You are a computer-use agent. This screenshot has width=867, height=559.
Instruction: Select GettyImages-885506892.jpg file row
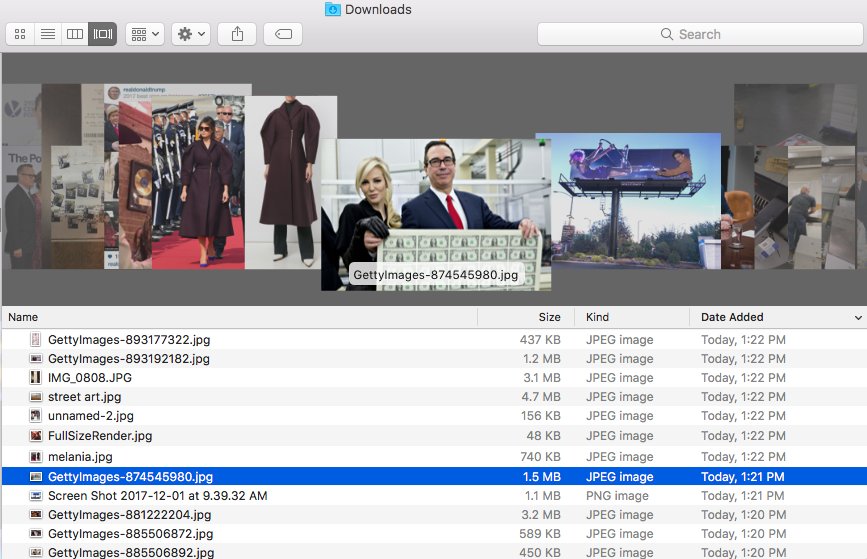434,552
